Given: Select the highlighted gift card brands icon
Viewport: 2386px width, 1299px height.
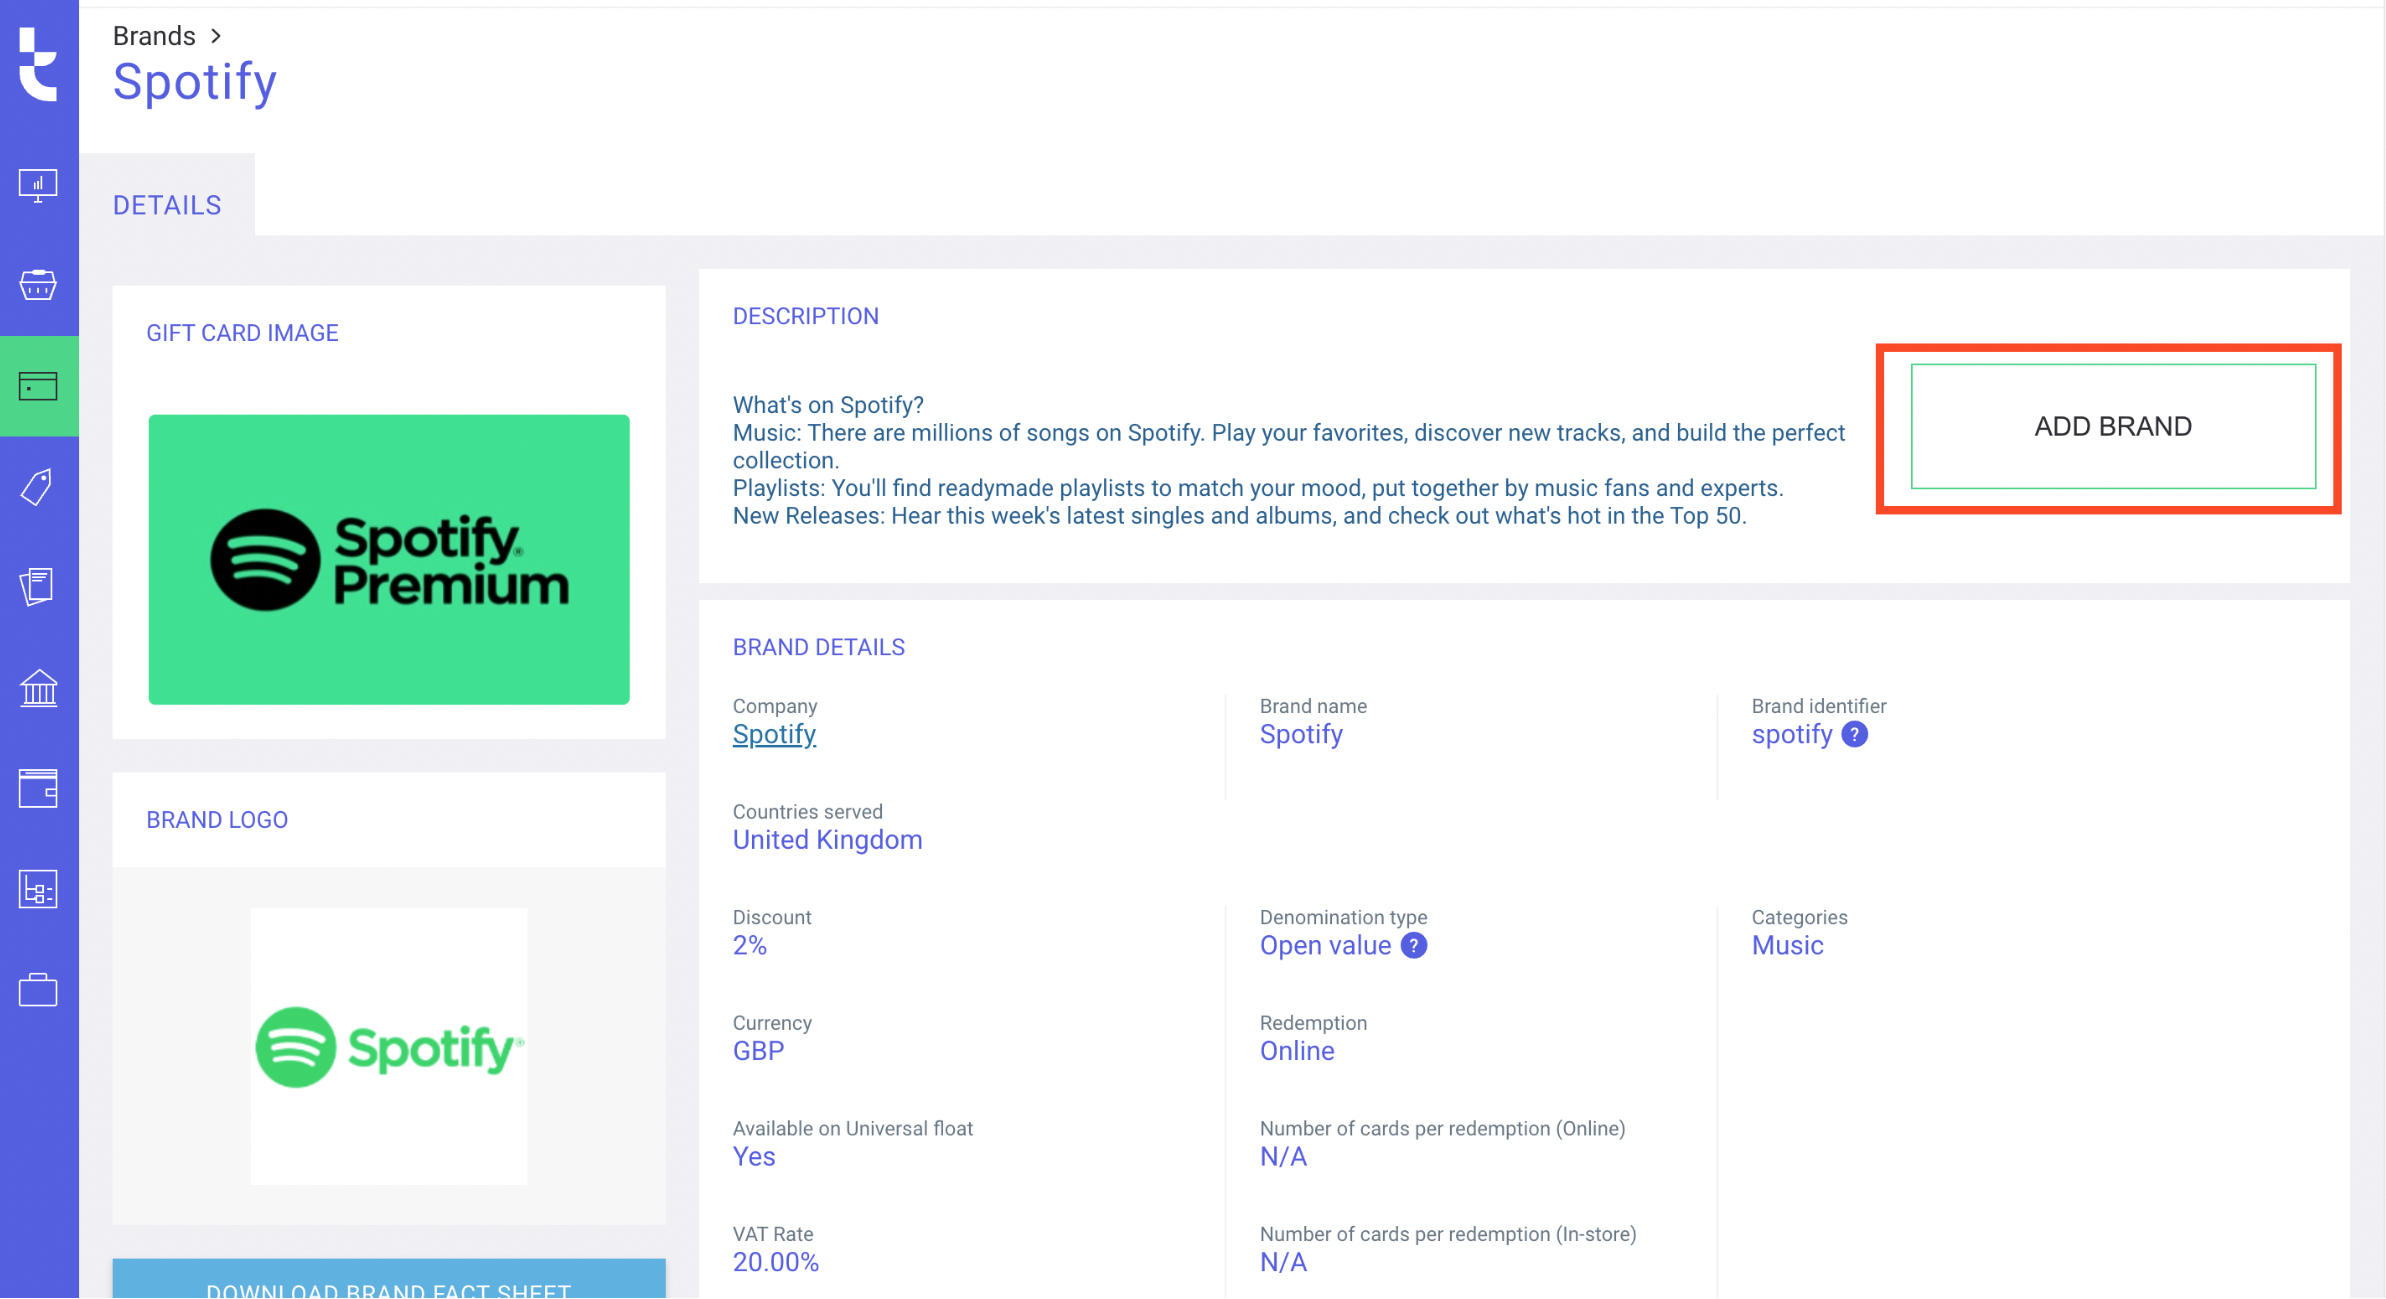Looking at the screenshot, I should point(39,386).
